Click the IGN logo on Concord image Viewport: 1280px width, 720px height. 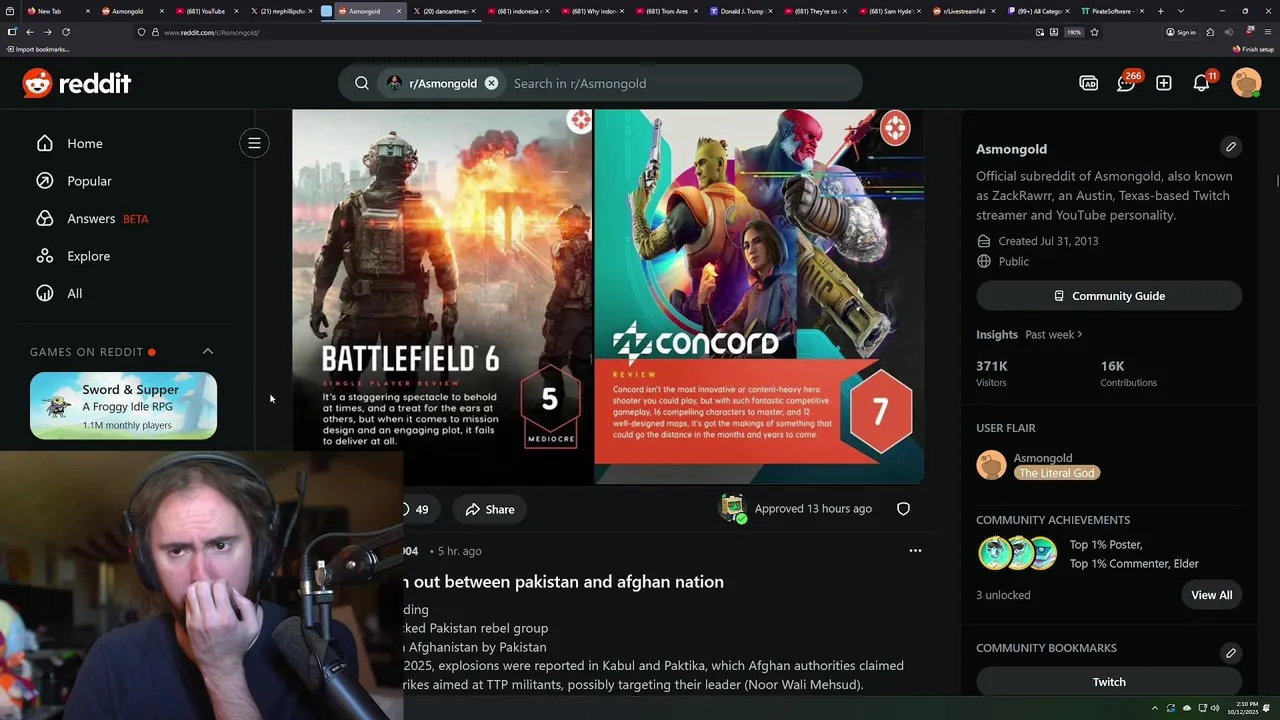(x=895, y=128)
